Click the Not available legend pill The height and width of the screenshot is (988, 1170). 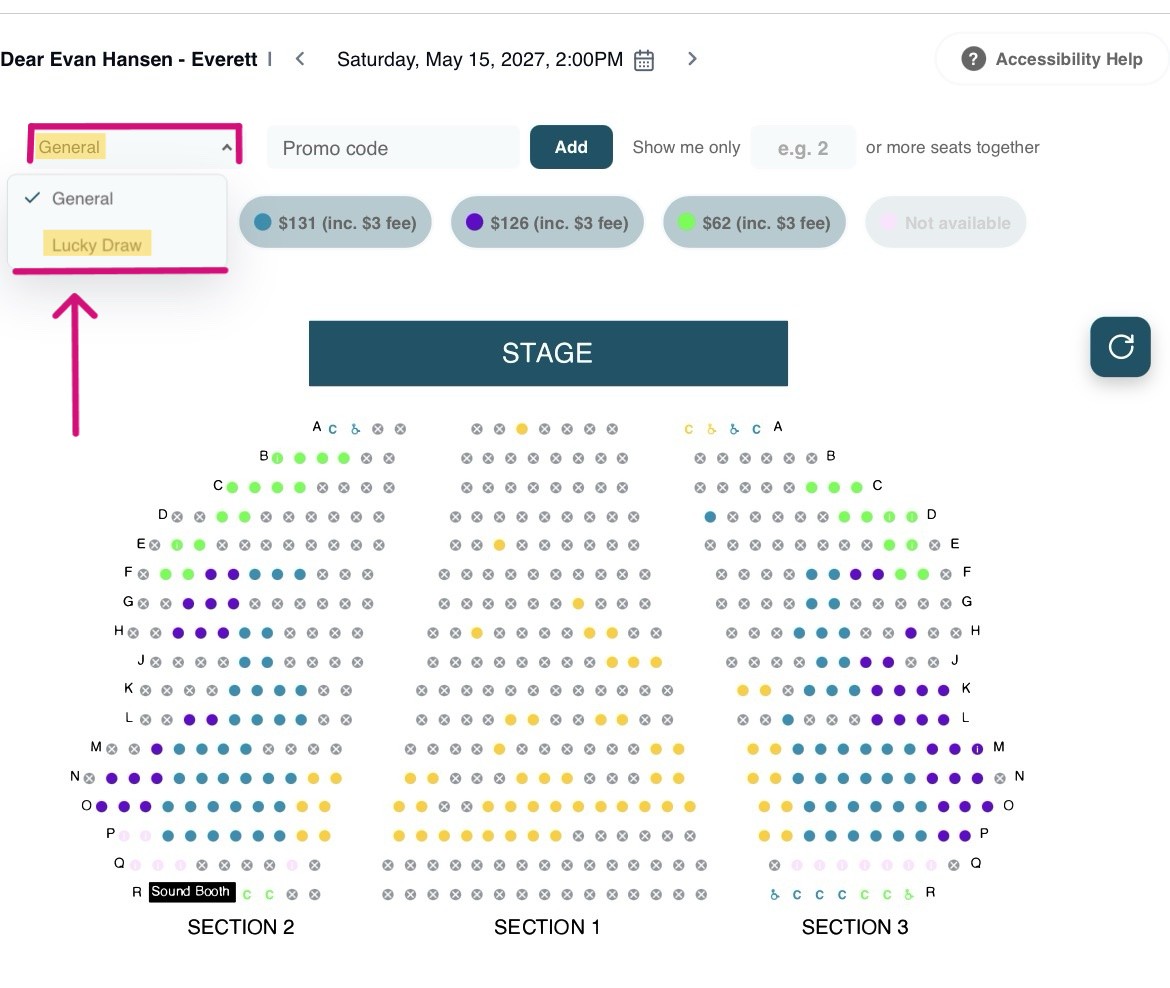tap(945, 222)
